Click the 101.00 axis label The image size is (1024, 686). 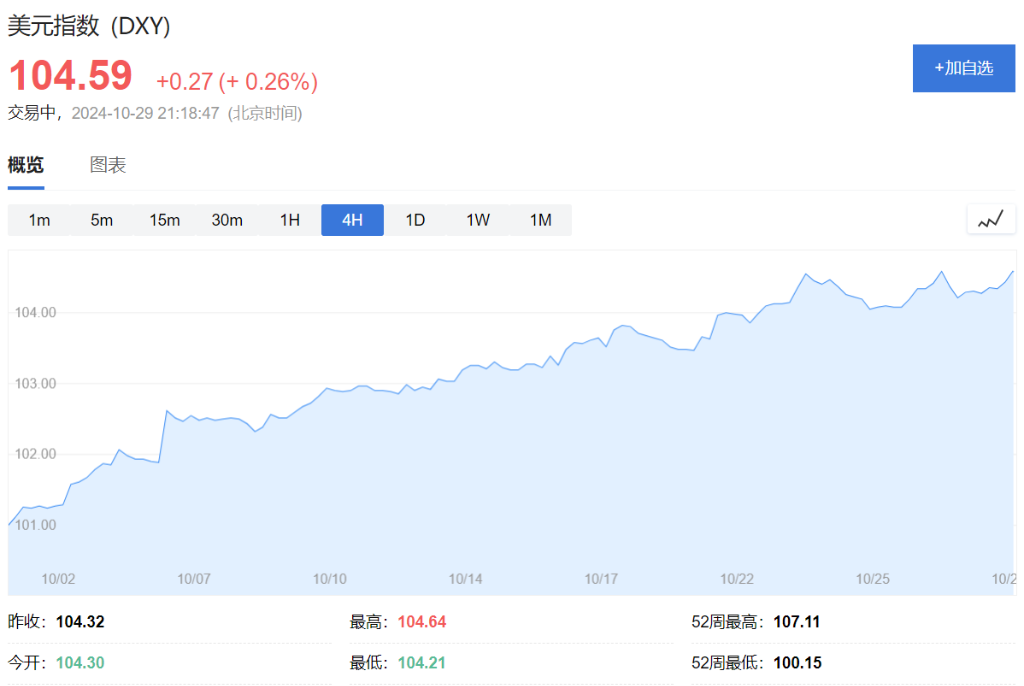[35, 525]
